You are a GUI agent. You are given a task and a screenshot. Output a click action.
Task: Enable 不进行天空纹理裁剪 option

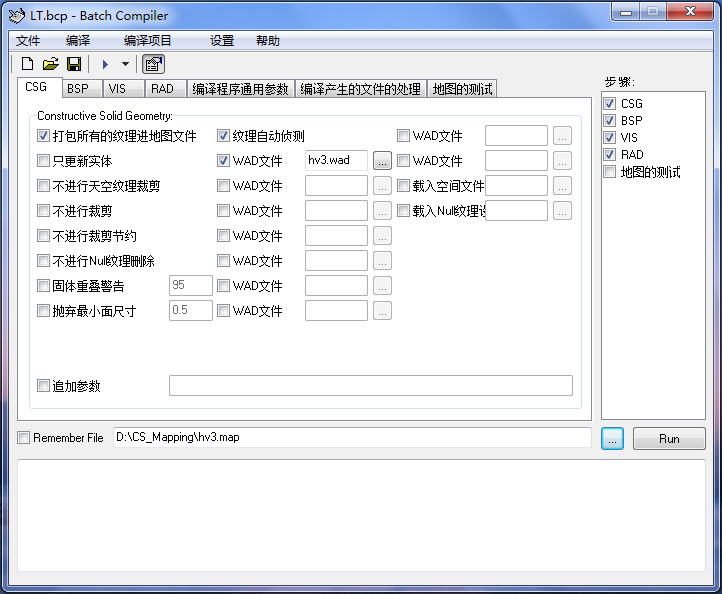pos(43,186)
